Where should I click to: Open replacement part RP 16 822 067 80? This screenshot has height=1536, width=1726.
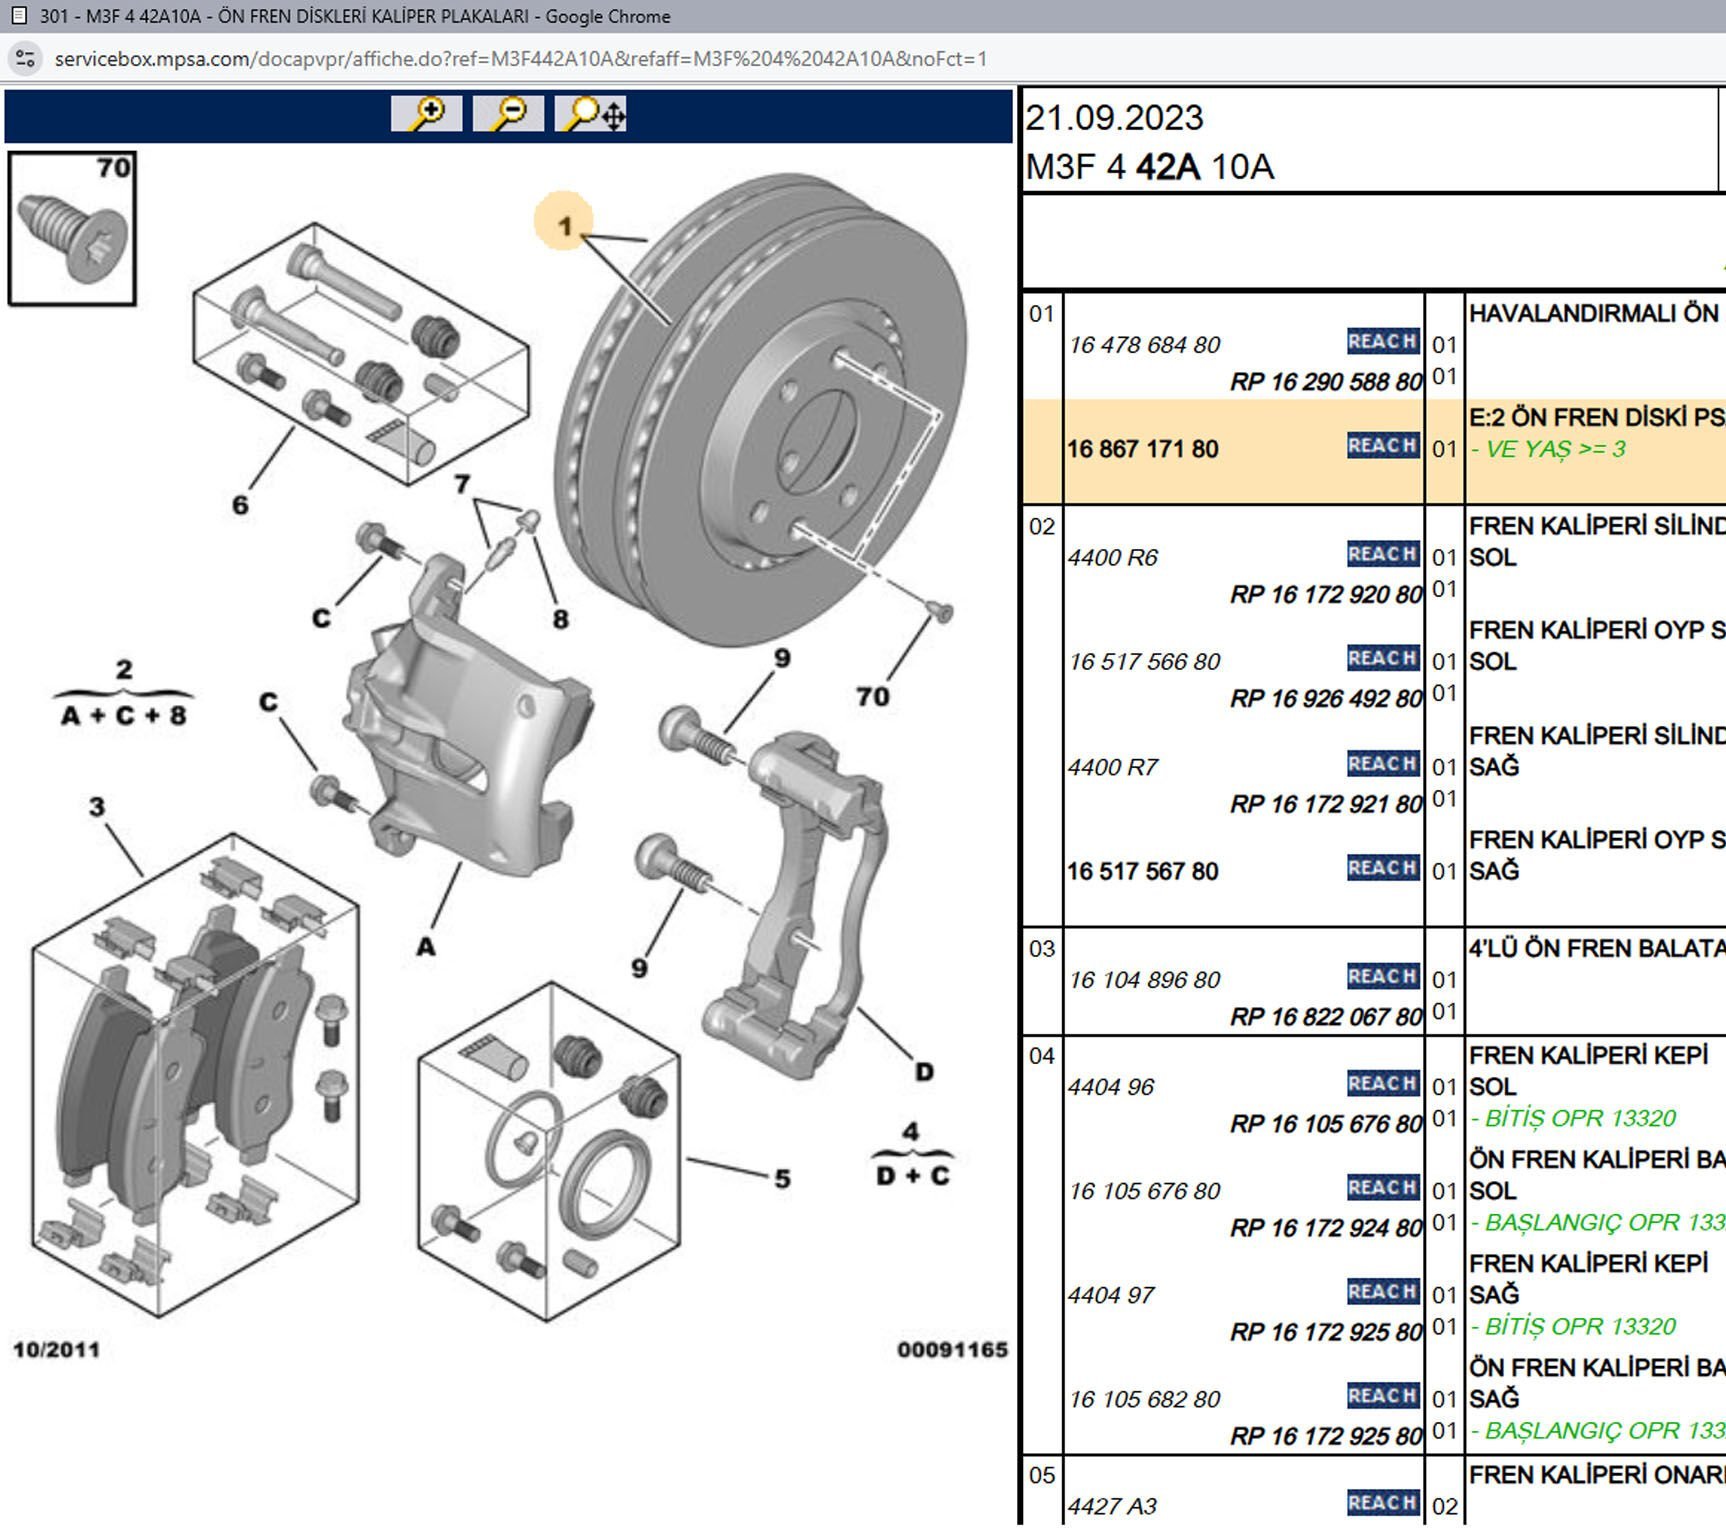[1325, 1017]
